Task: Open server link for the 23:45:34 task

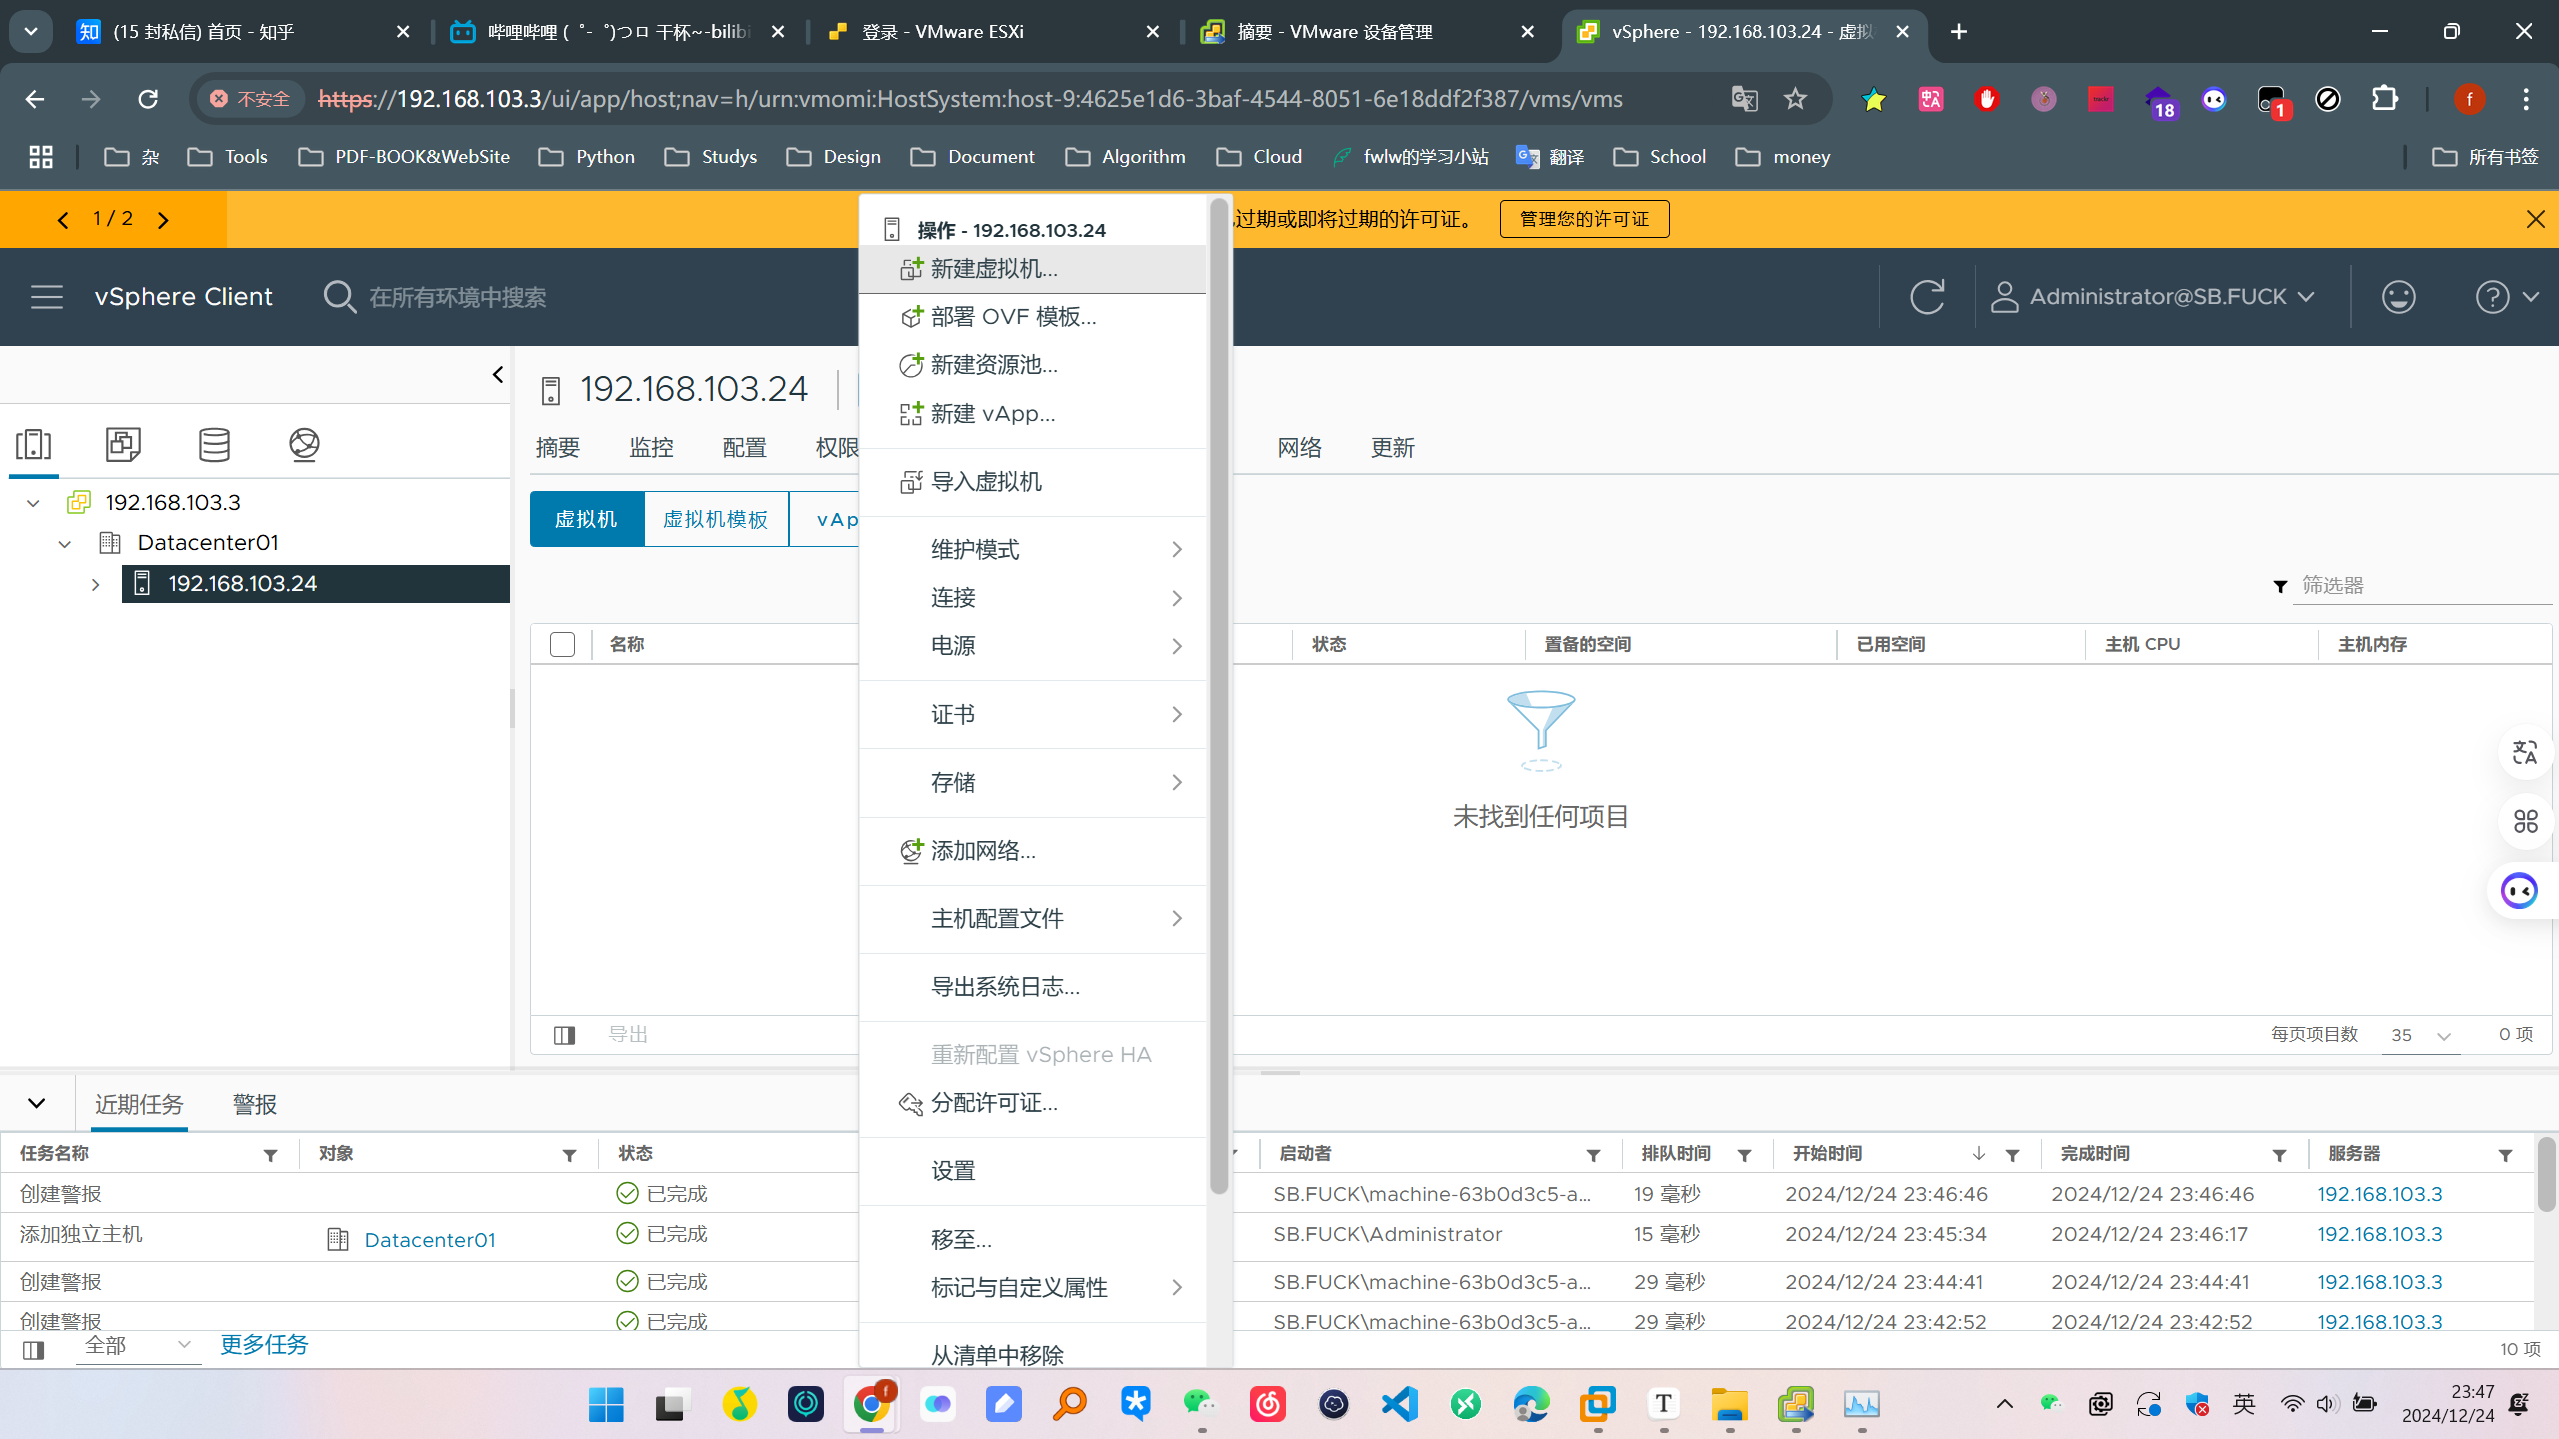Action: 2380,1234
